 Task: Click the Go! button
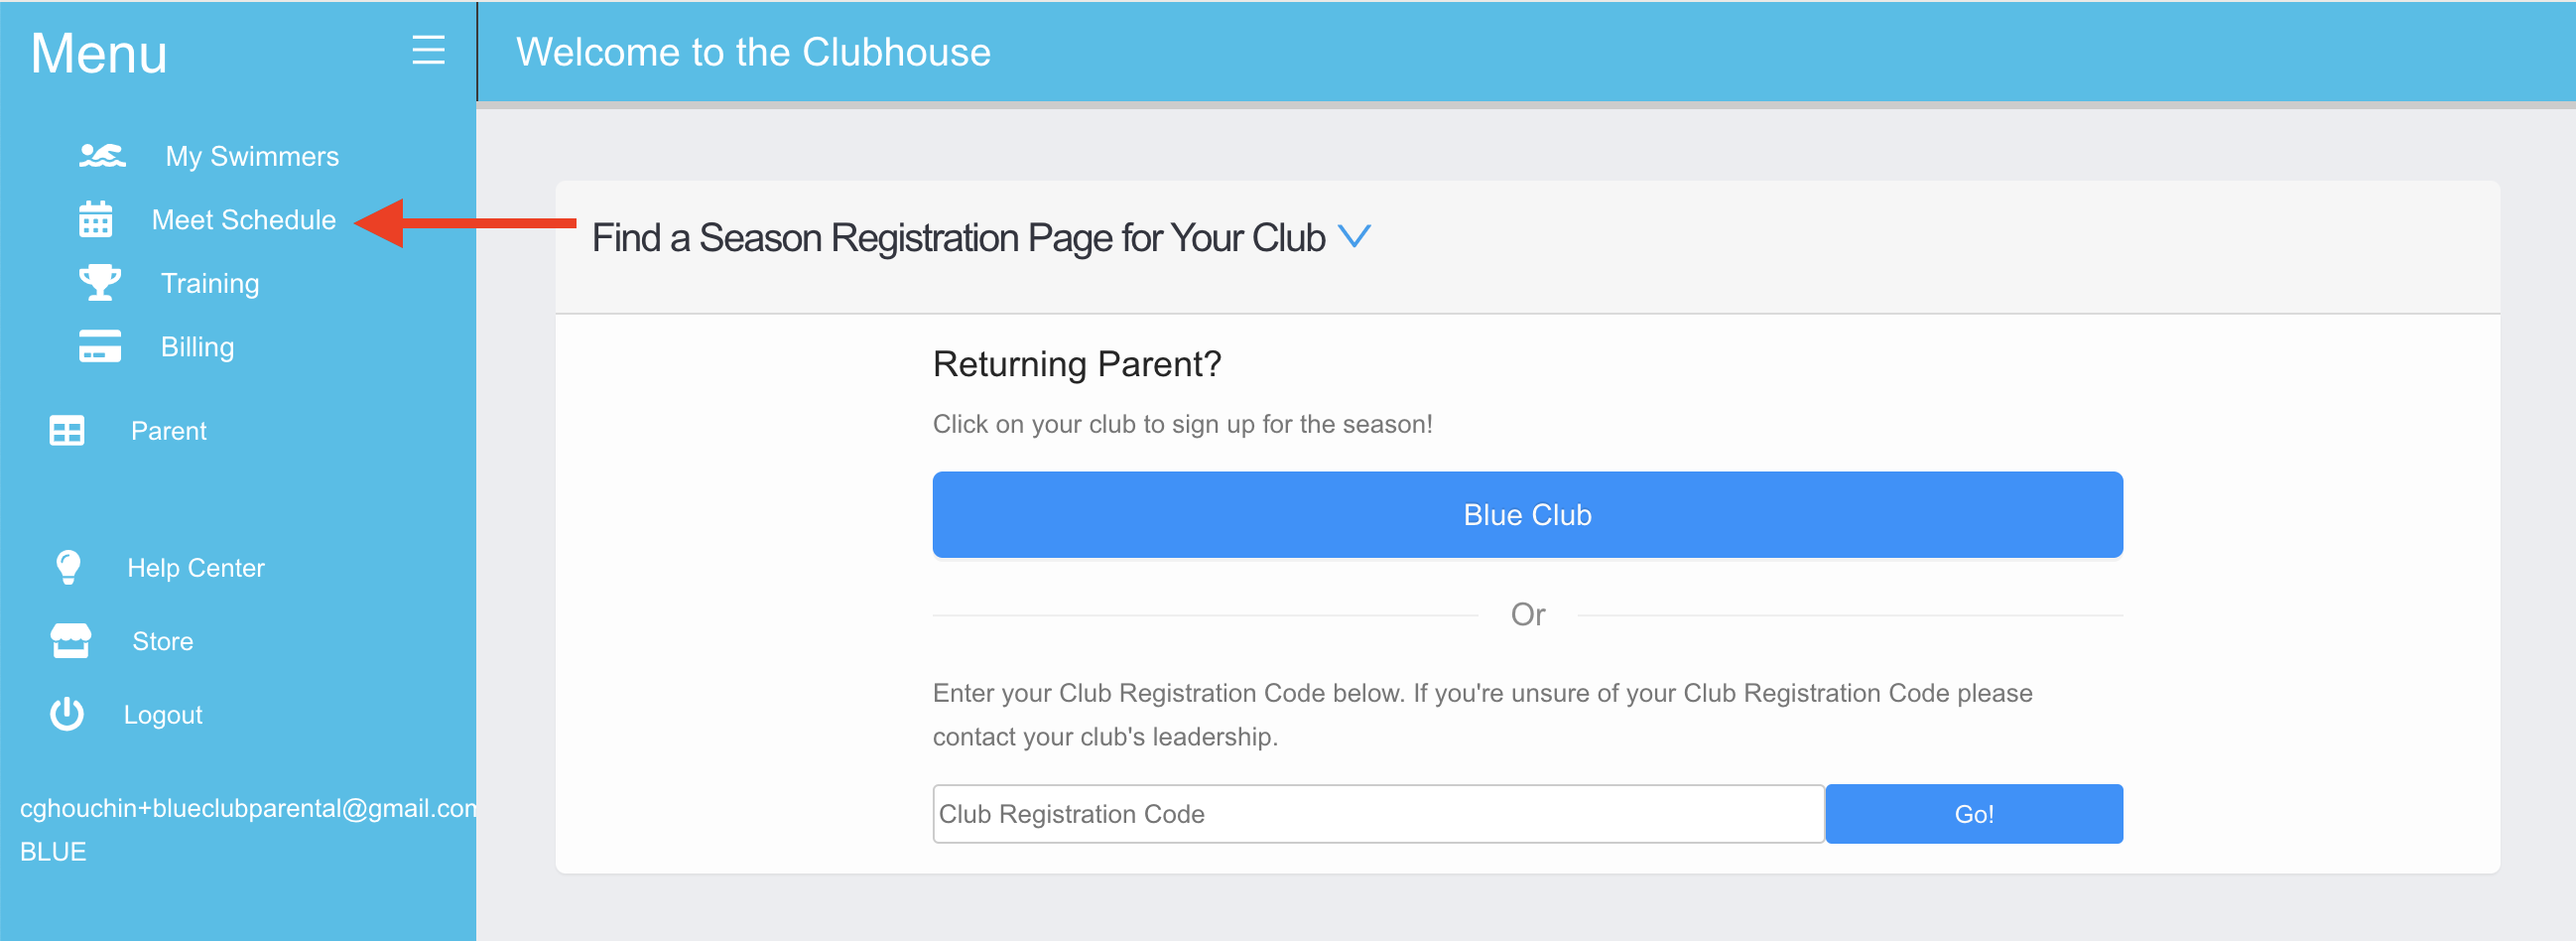coord(1974,814)
